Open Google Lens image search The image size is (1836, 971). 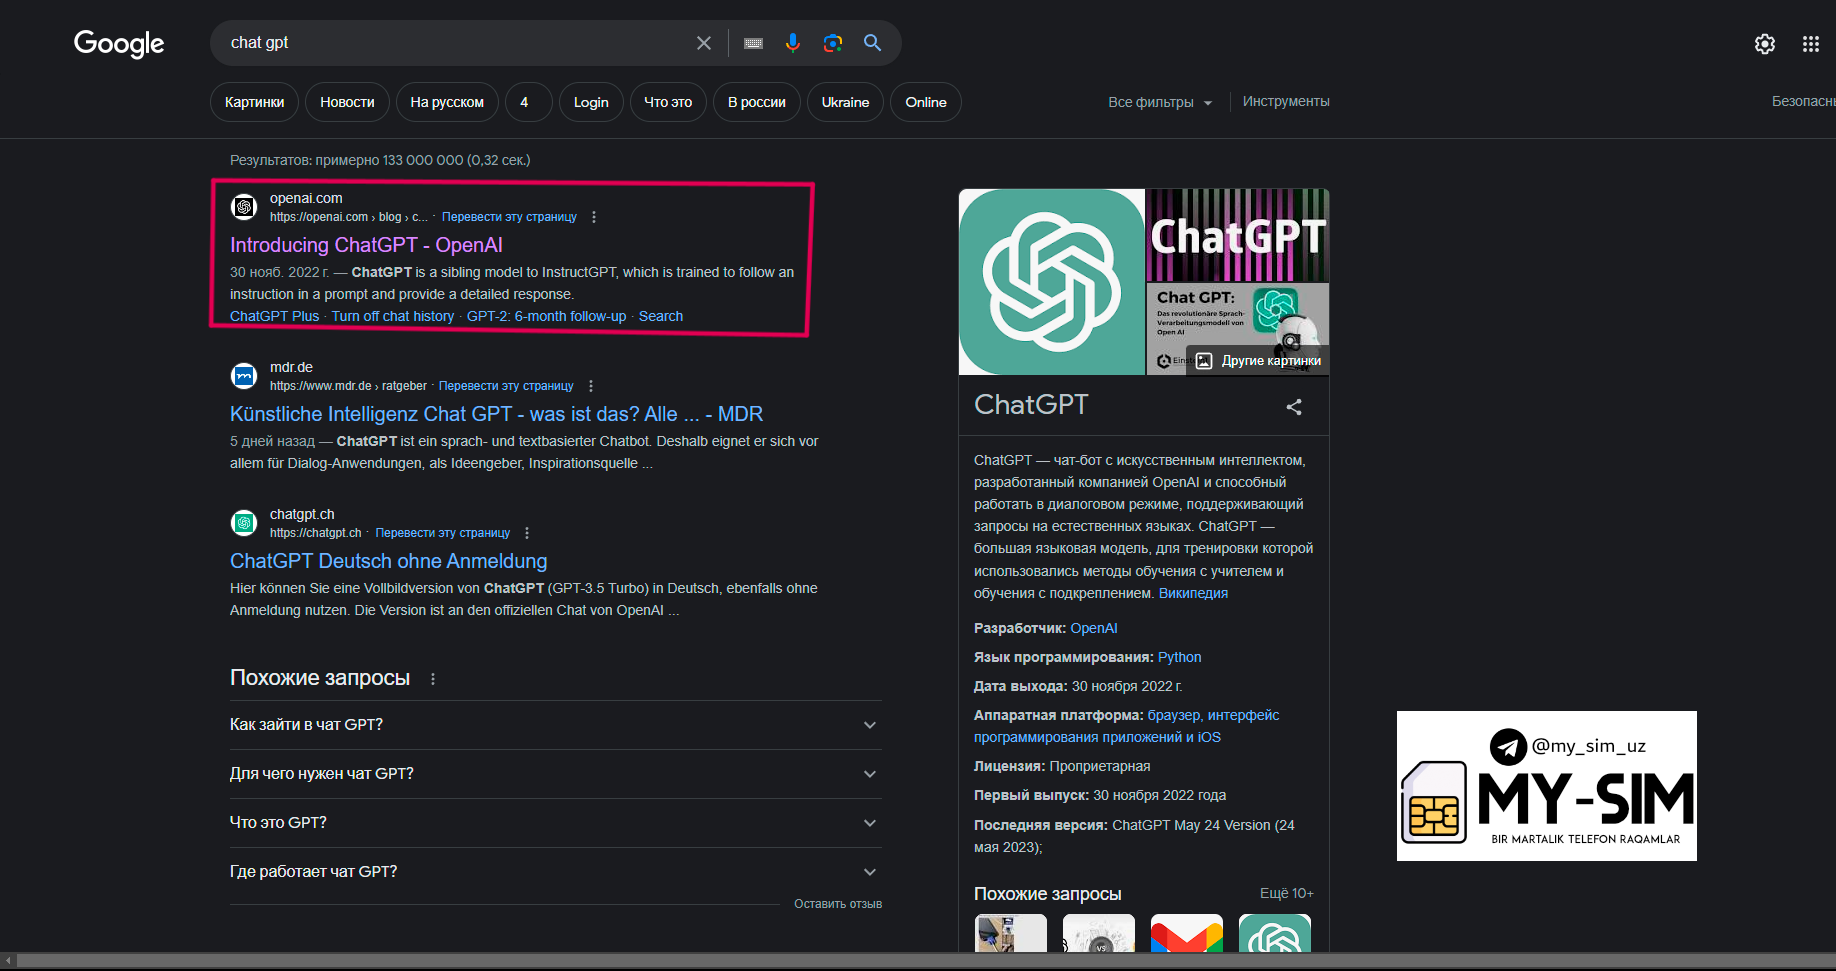pos(832,43)
